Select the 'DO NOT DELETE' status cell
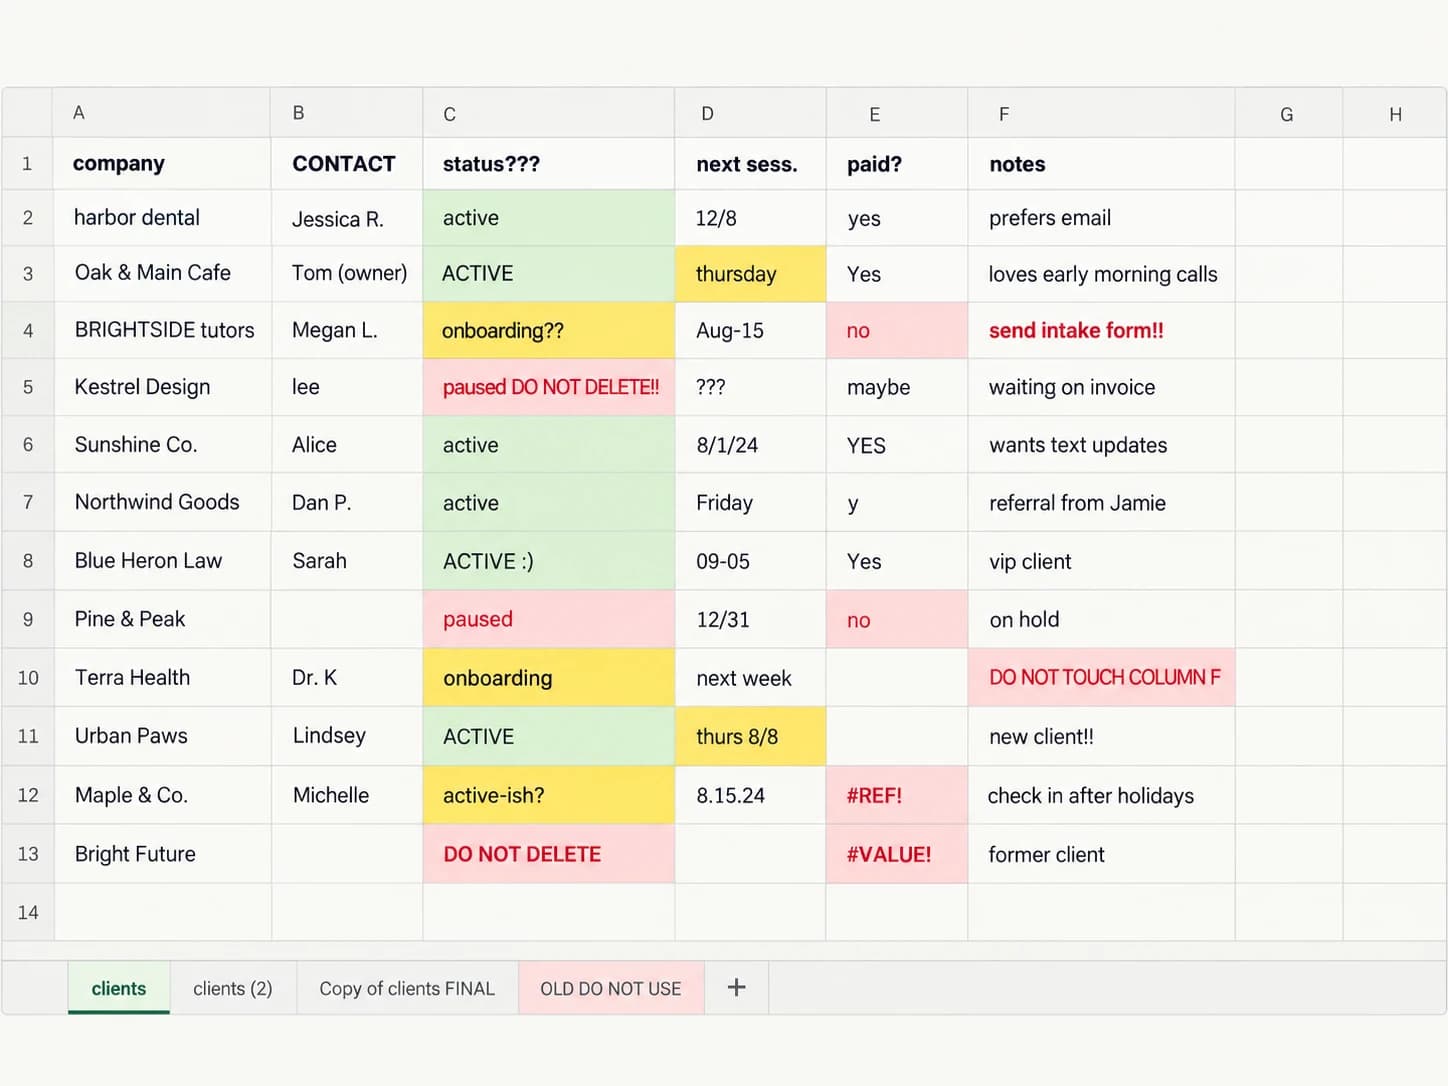This screenshot has width=1448, height=1086. point(549,854)
